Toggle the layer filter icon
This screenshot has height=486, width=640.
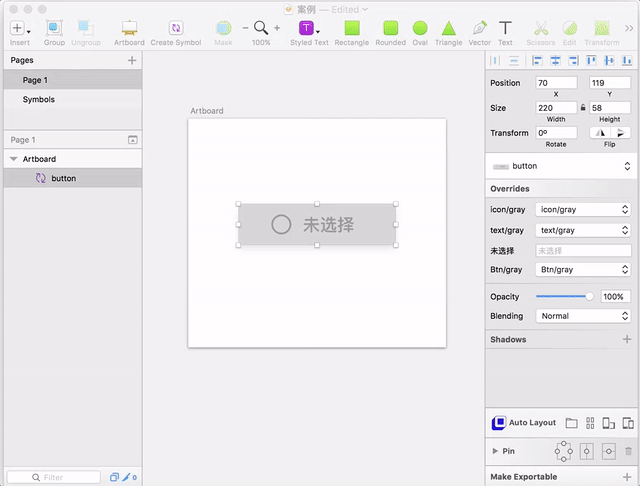coord(114,477)
